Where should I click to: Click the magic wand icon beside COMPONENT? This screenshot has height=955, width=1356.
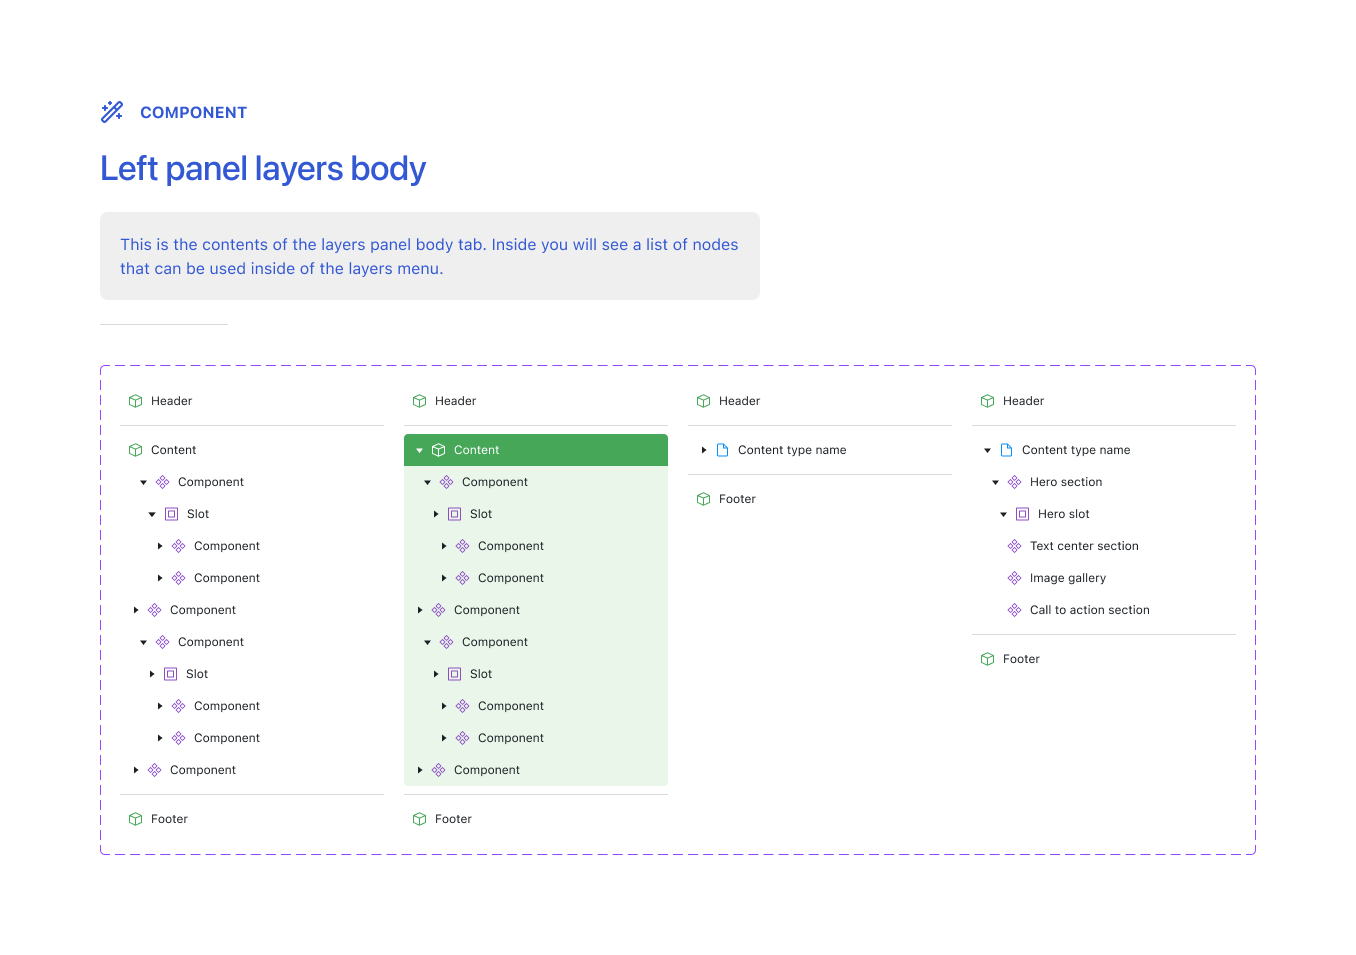pyautogui.click(x=110, y=111)
